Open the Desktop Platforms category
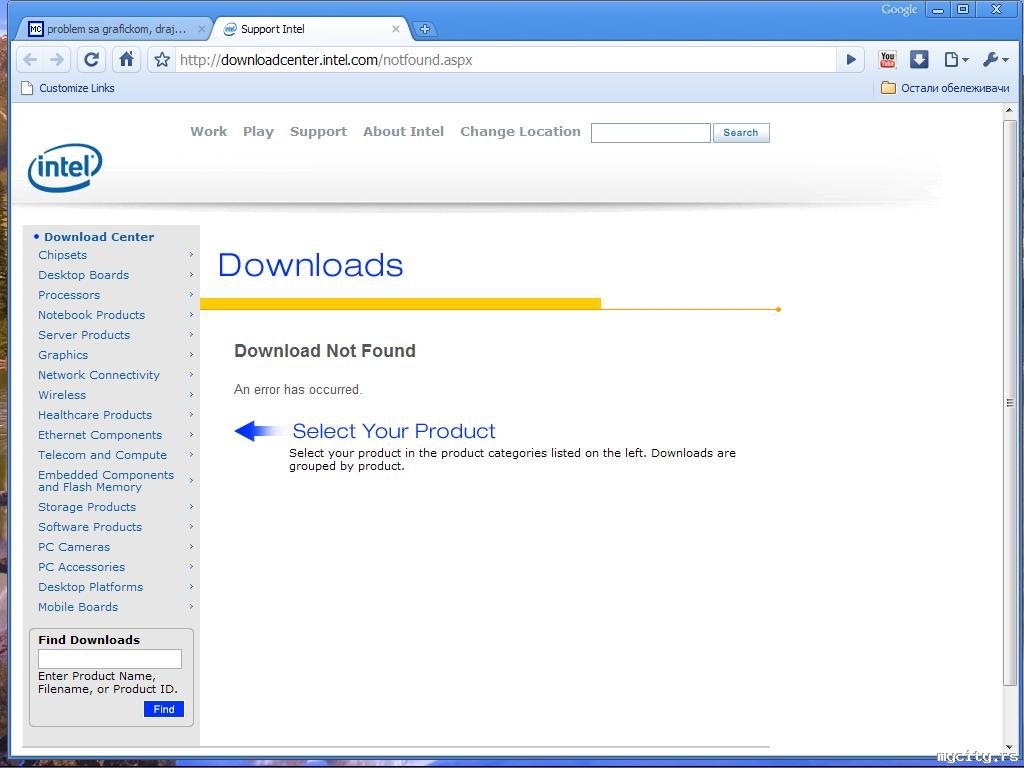1024x768 pixels. pos(91,587)
